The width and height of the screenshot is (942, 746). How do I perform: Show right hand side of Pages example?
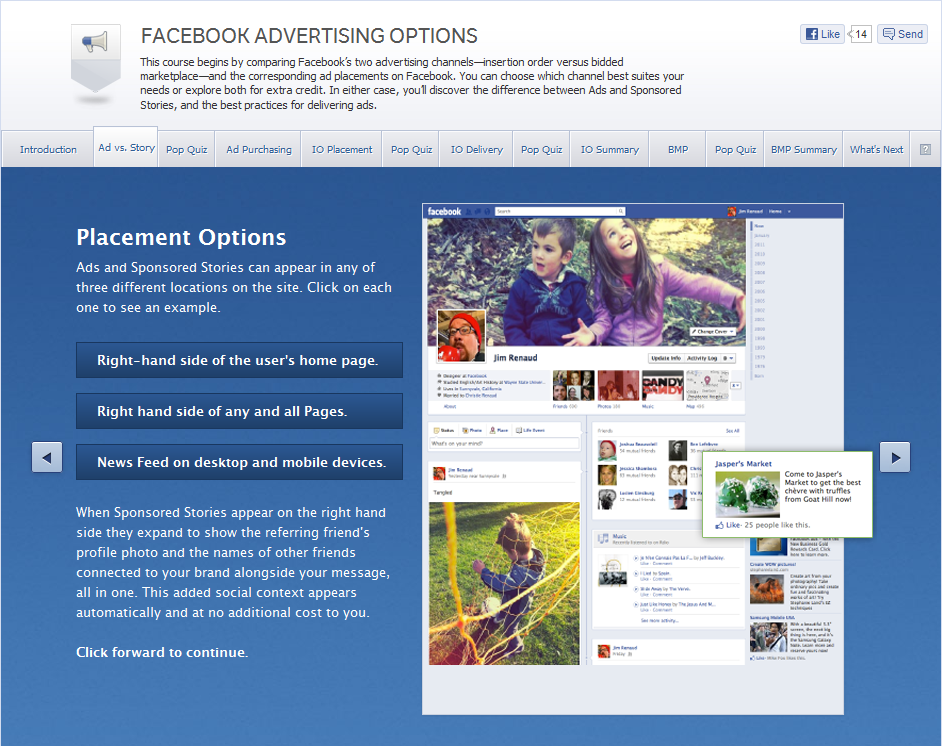pyautogui.click(x=239, y=411)
